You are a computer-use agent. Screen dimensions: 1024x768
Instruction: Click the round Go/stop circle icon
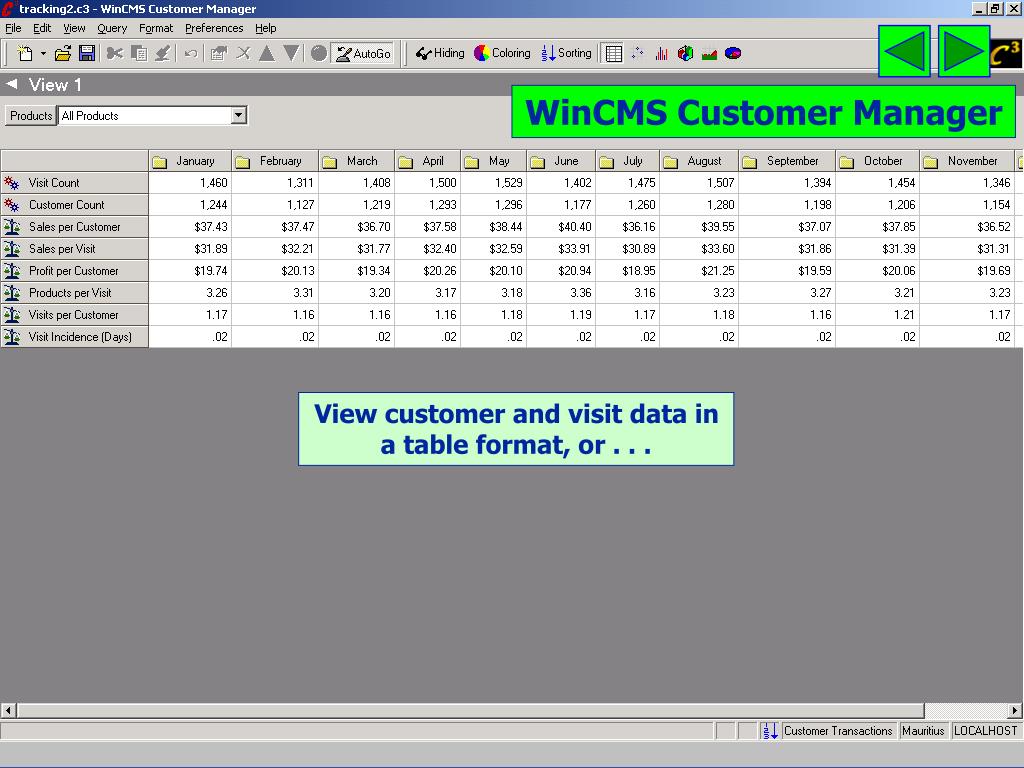click(319, 54)
